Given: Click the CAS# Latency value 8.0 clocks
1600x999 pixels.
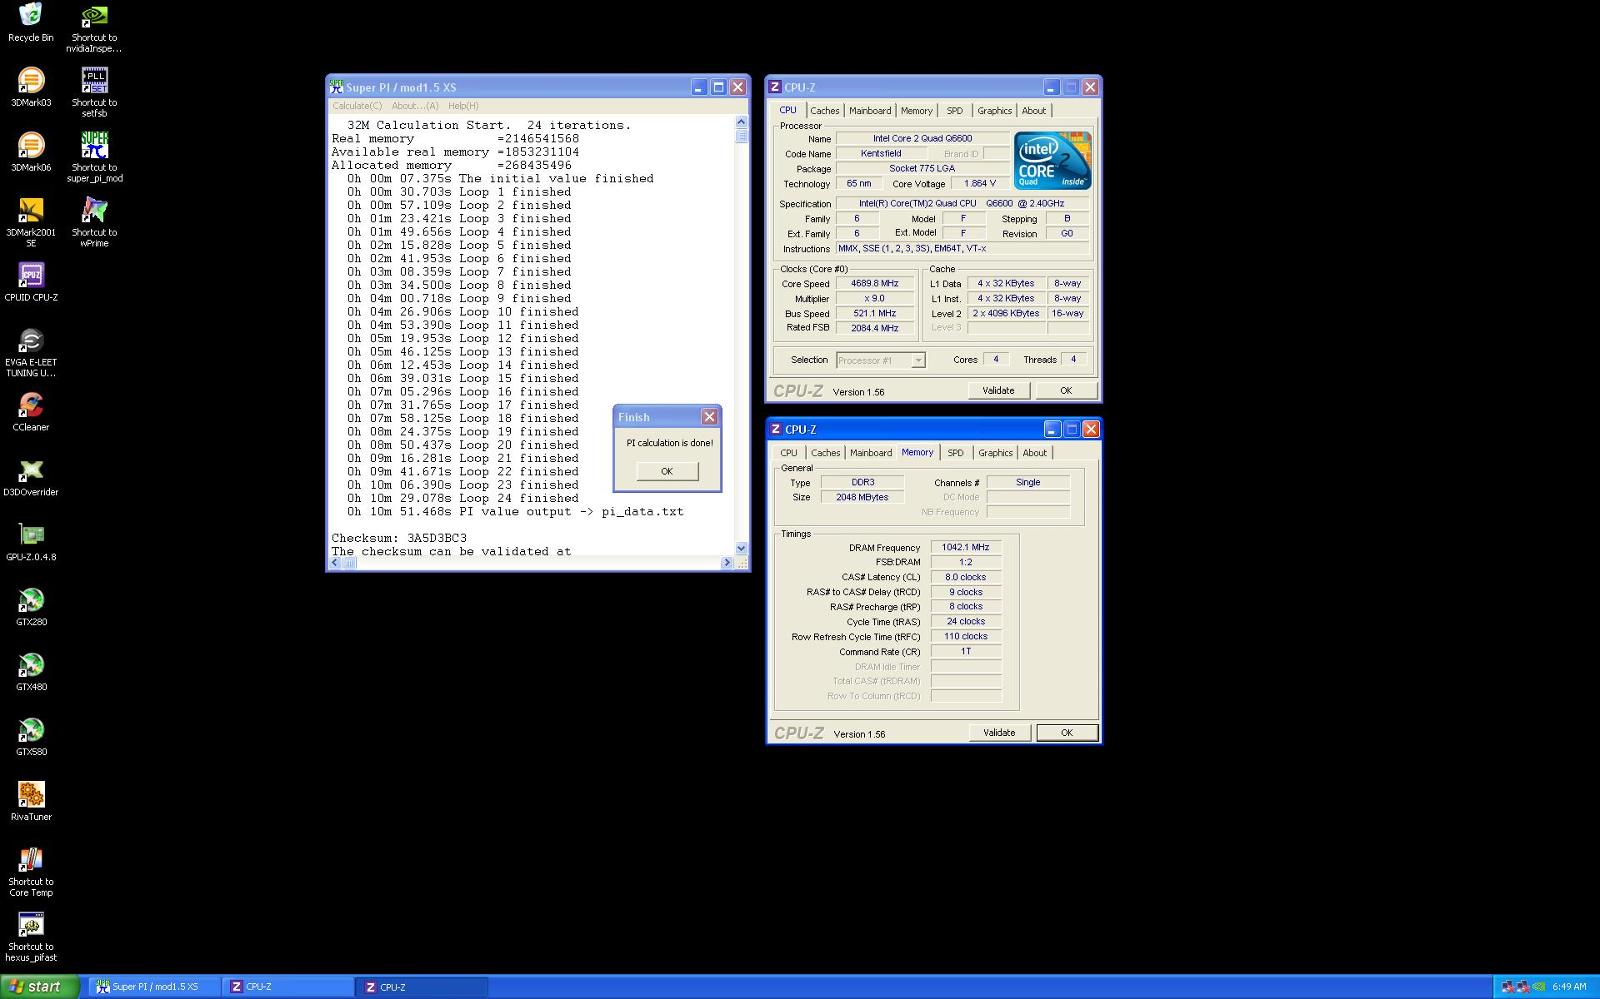Looking at the screenshot, I should pyautogui.click(x=966, y=577).
